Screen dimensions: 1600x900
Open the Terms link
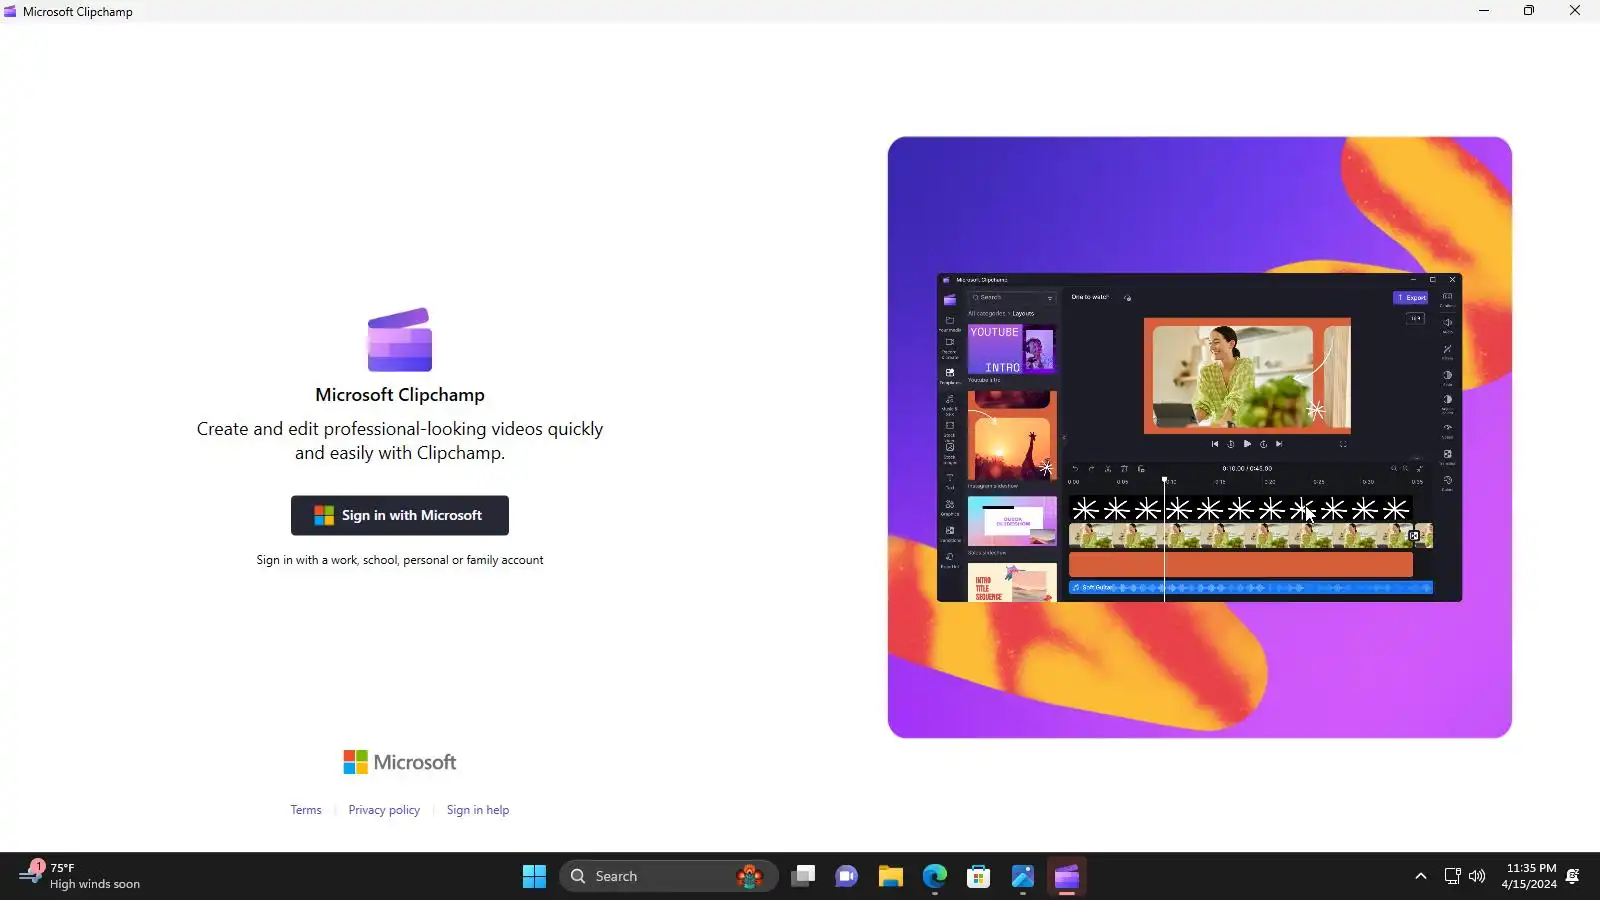coord(306,810)
